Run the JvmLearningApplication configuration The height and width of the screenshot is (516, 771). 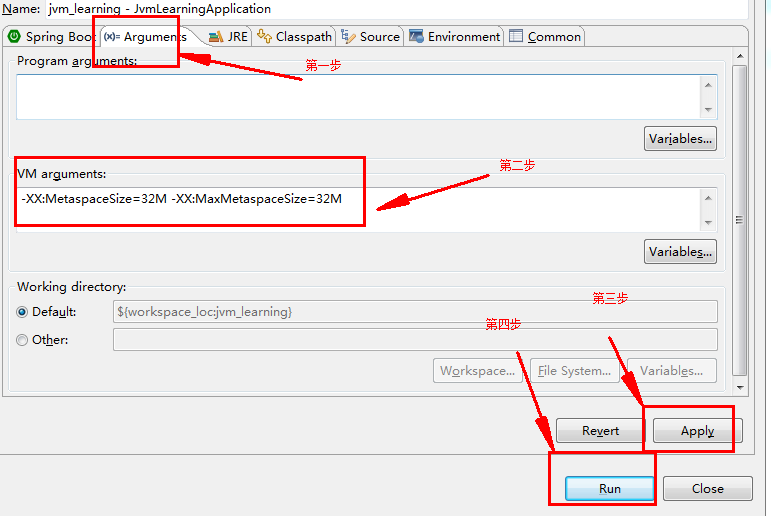click(610, 488)
